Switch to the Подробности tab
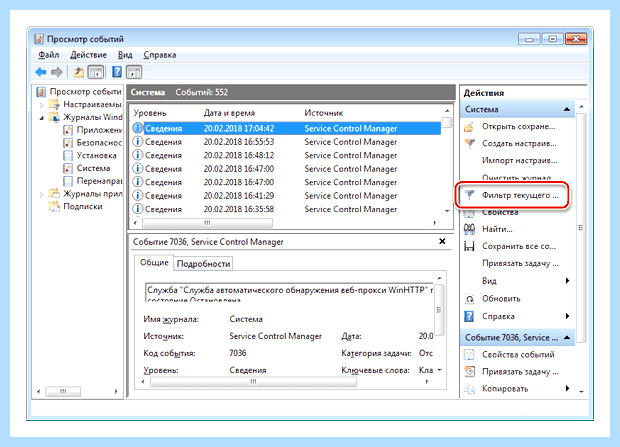This screenshot has width=620, height=447. pyautogui.click(x=203, y=264)
